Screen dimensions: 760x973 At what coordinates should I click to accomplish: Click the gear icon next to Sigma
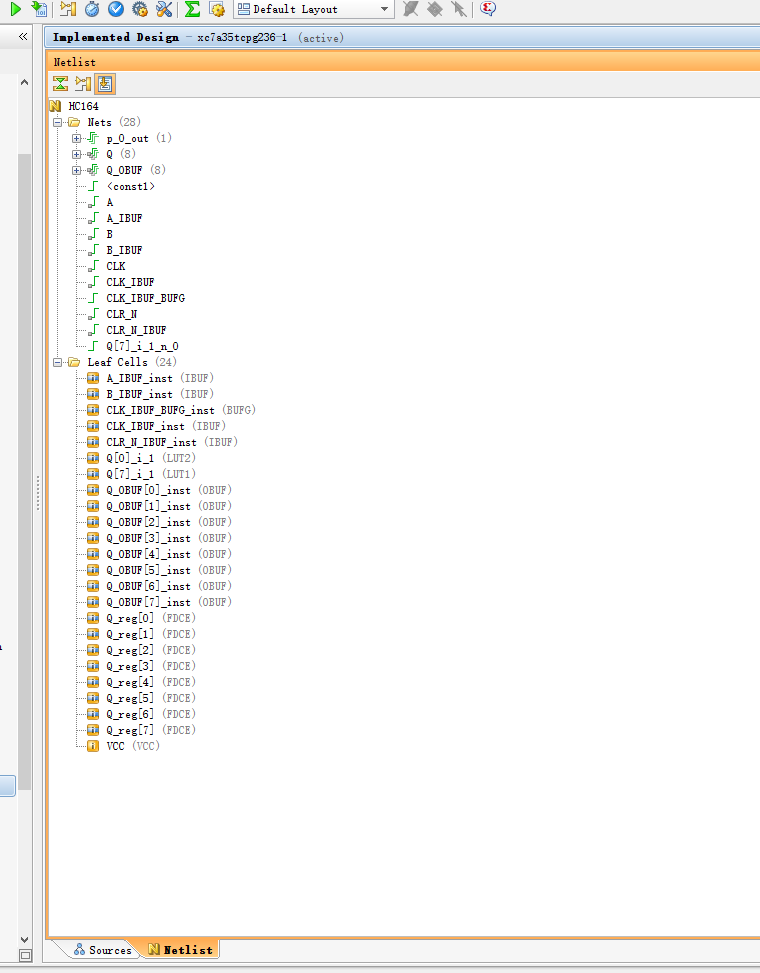(x=217, y=9)
